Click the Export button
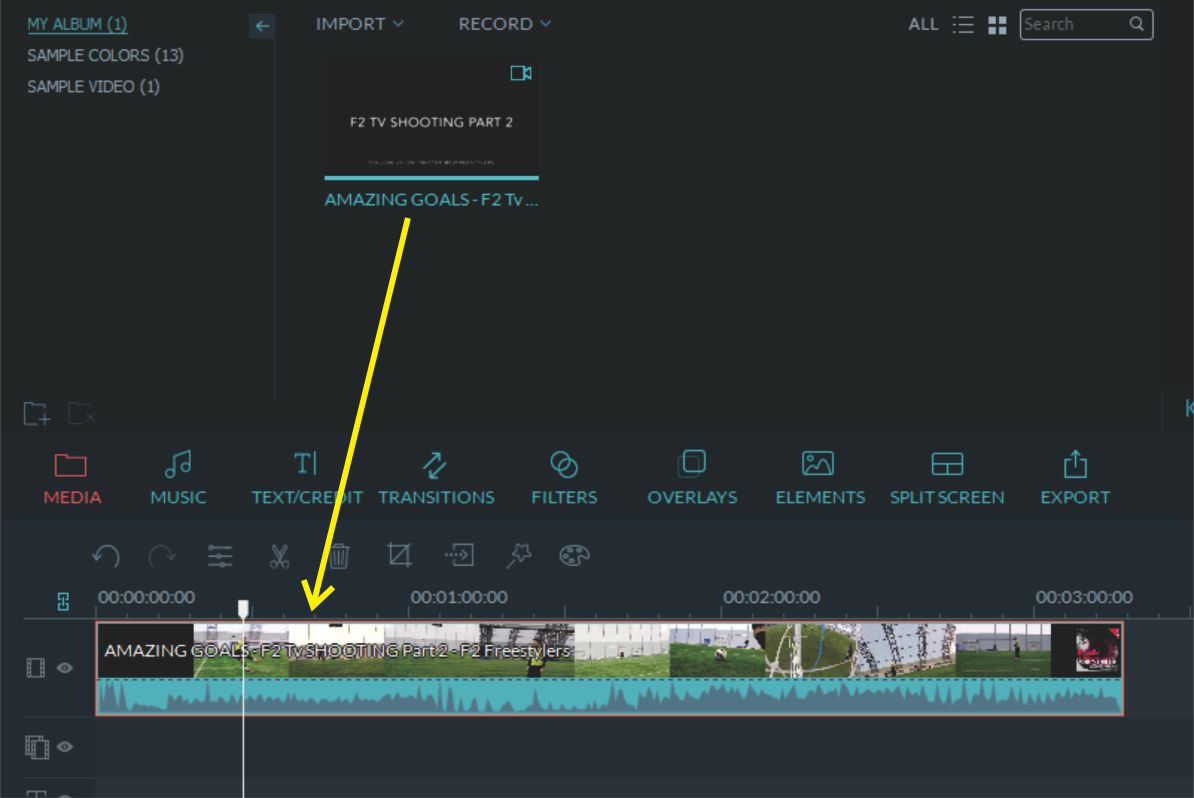1194x798 pixels. (1075, 479)
